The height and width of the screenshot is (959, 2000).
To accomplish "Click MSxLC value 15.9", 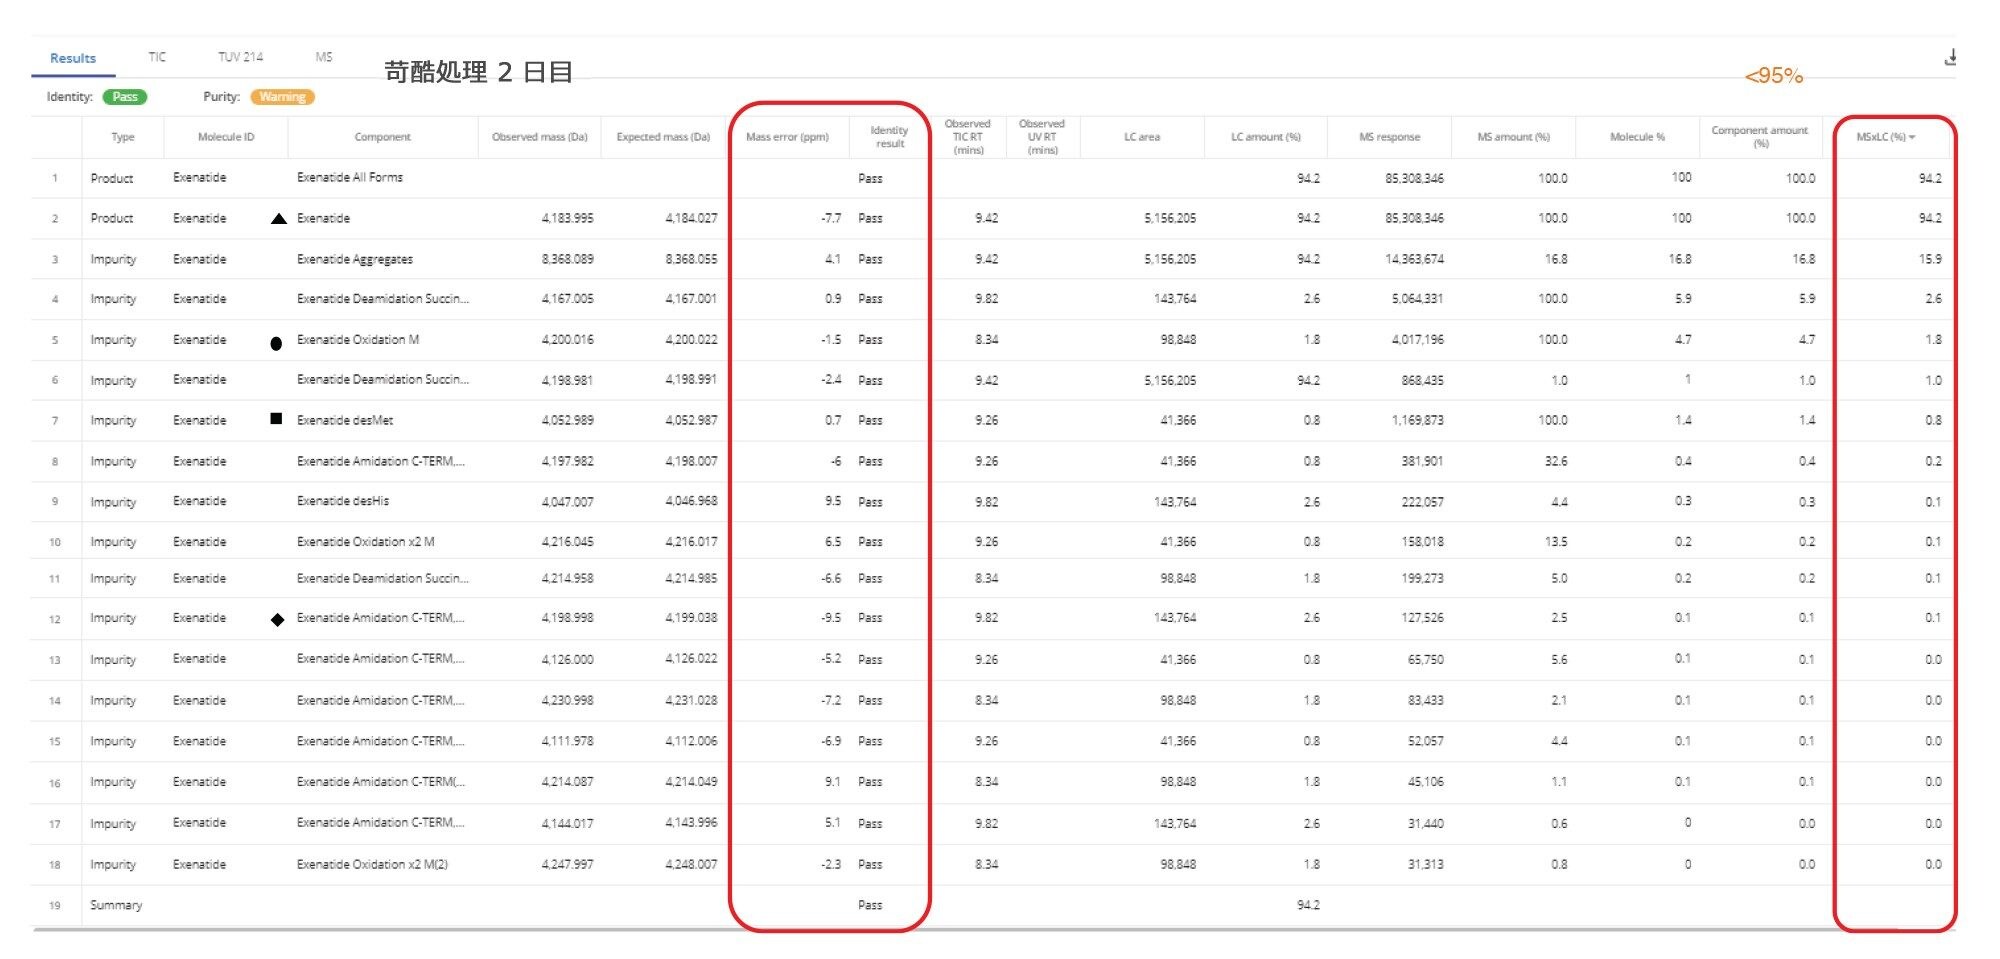I will point(1930,259).
